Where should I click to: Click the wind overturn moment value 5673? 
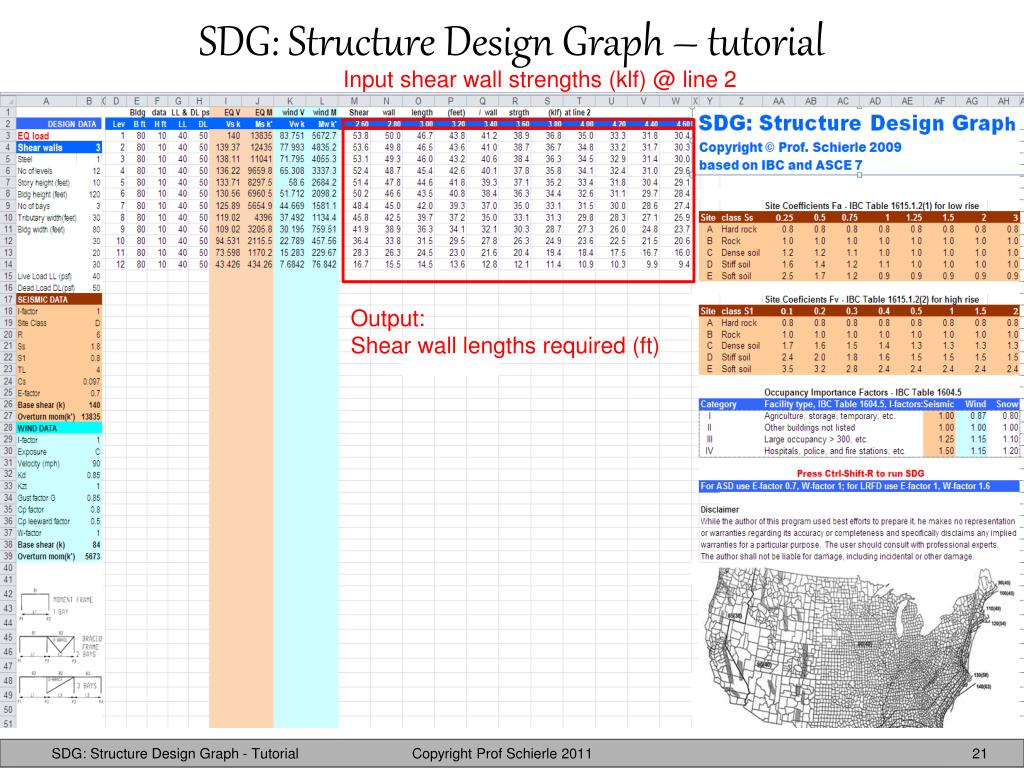point(93,556)
